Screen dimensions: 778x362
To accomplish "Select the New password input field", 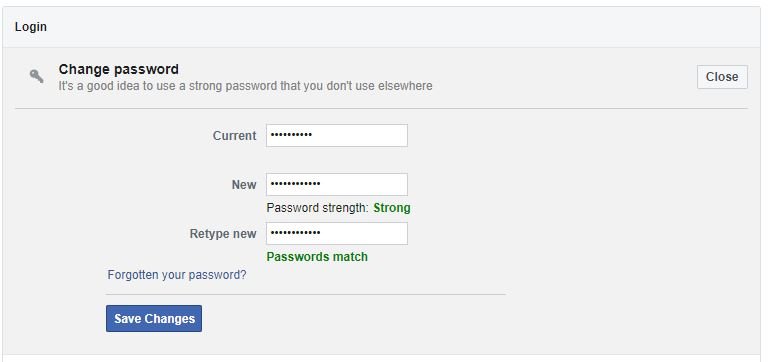I will point(337,184).
